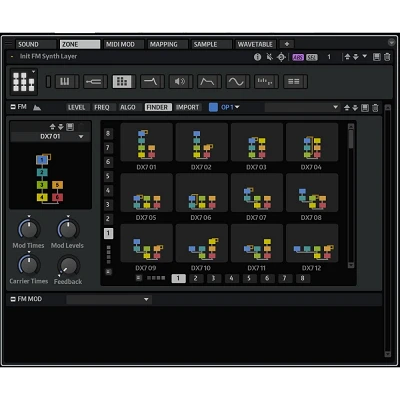This screenshot has width=400, height=400.
Task: Click the Feedback knob
Action: click(x=68, y=266)
